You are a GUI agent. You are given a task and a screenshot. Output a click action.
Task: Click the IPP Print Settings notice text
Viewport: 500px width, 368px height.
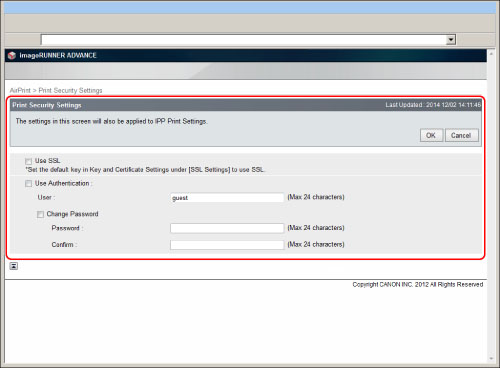coord(111,121)
